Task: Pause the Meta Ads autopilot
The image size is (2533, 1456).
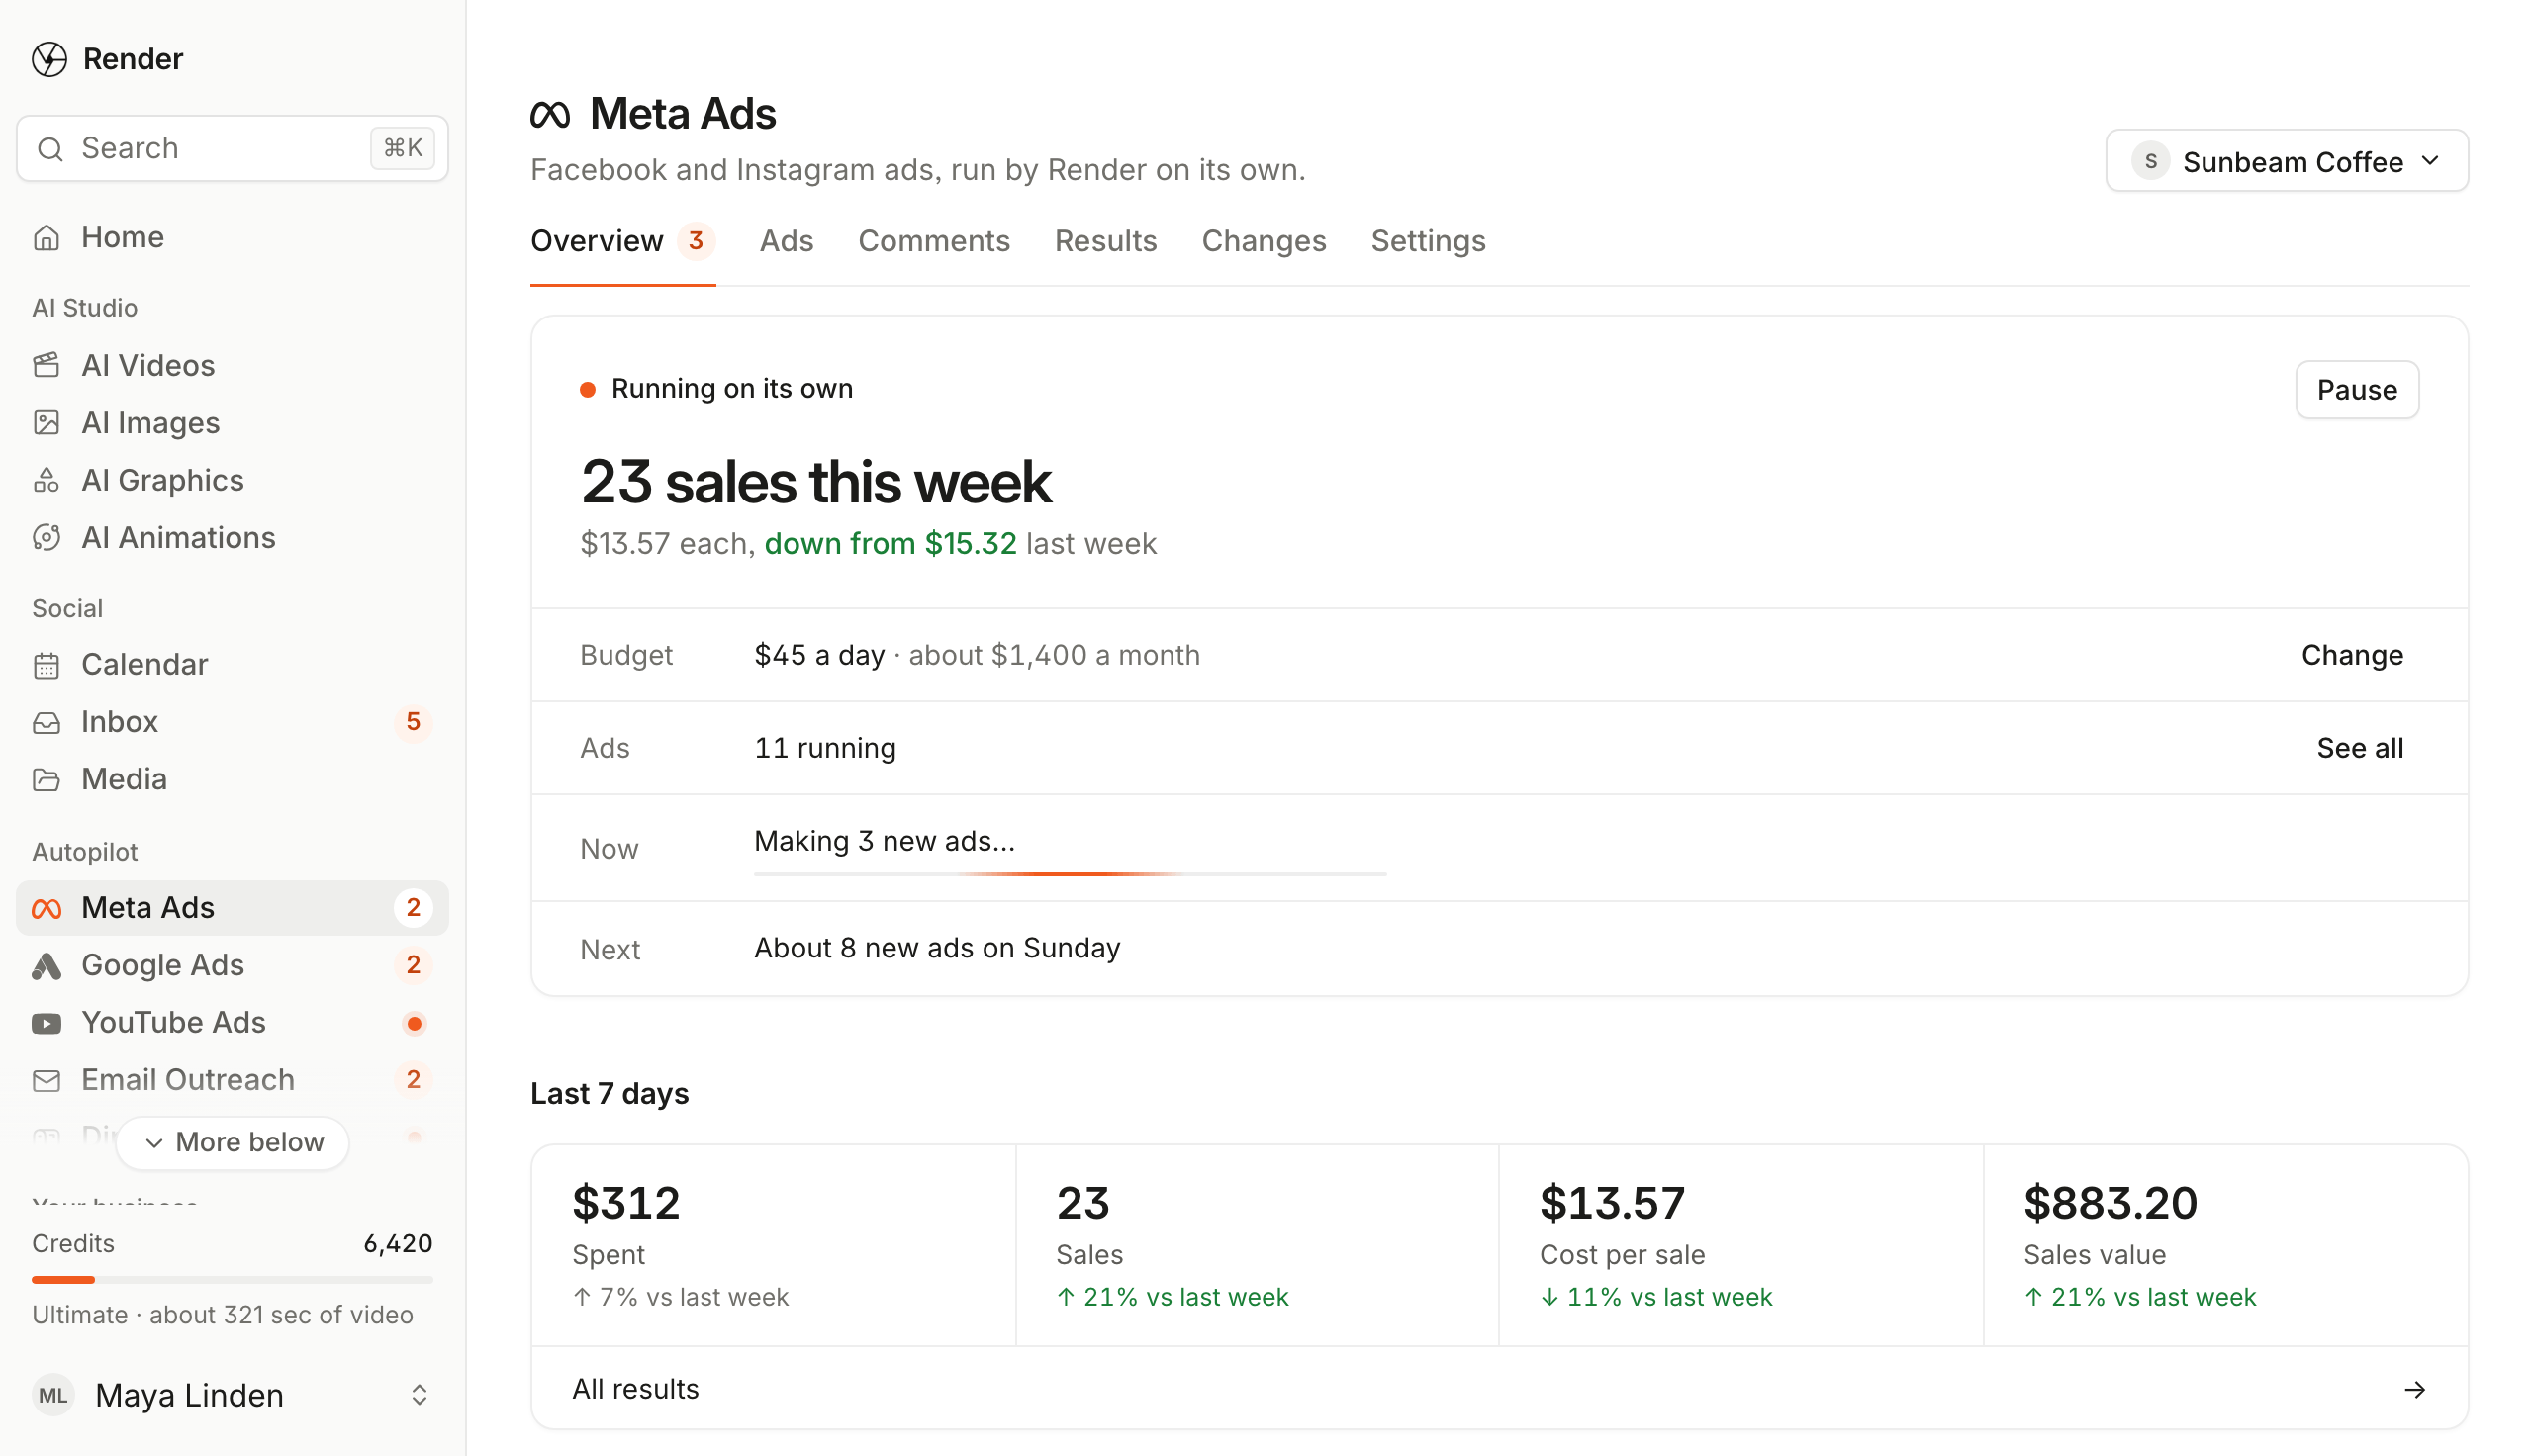Action: point(2356,390)
